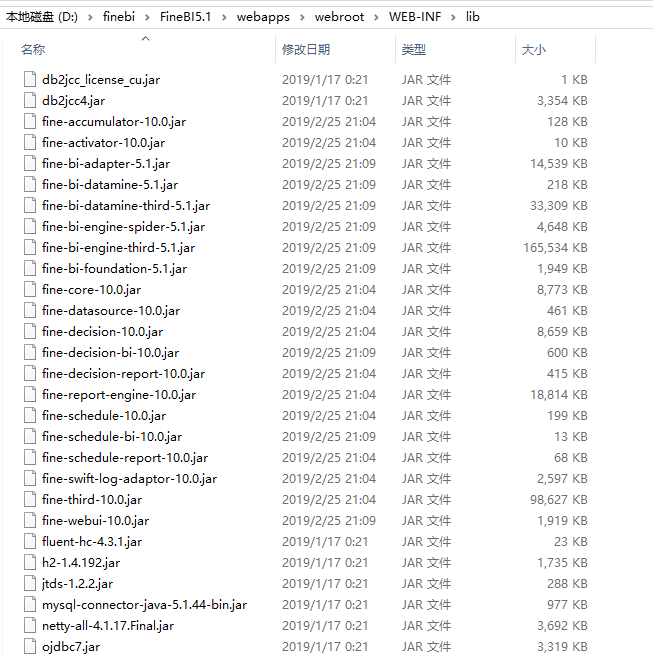
Task: Navigate to the webroot folder breadcrumb
Action: click(339, 17)
